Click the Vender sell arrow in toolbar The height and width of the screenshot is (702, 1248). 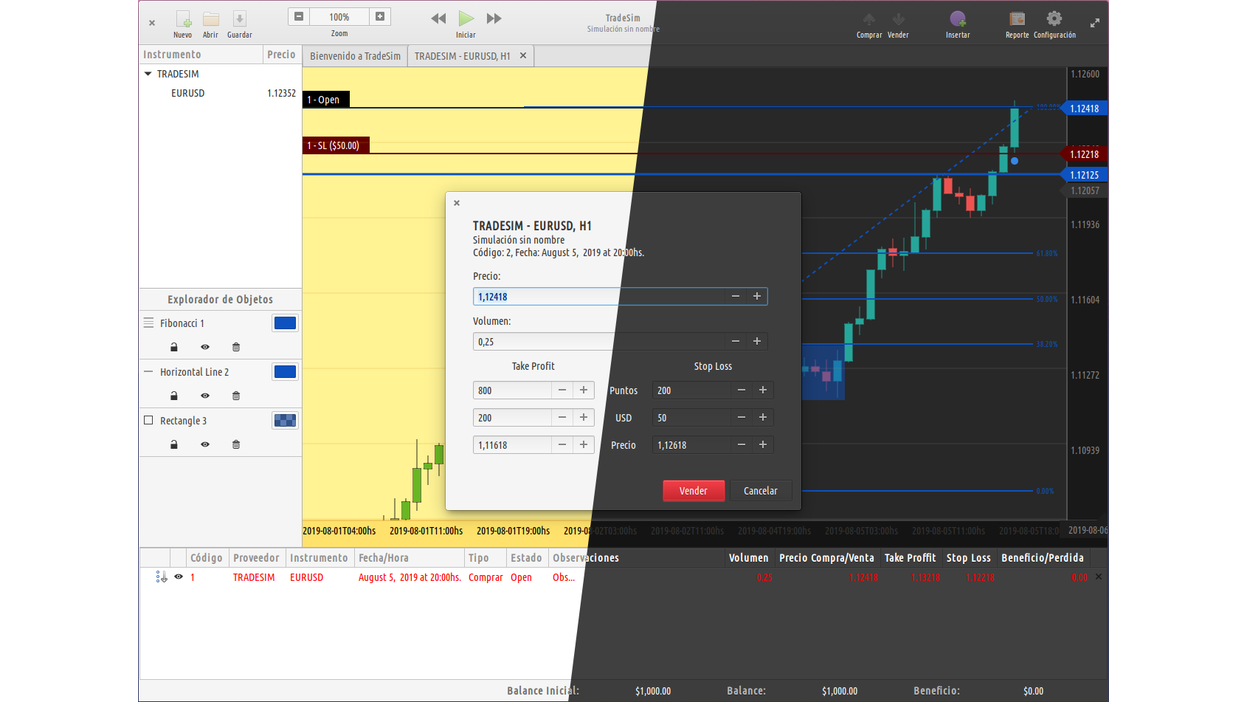pos(898,20)
